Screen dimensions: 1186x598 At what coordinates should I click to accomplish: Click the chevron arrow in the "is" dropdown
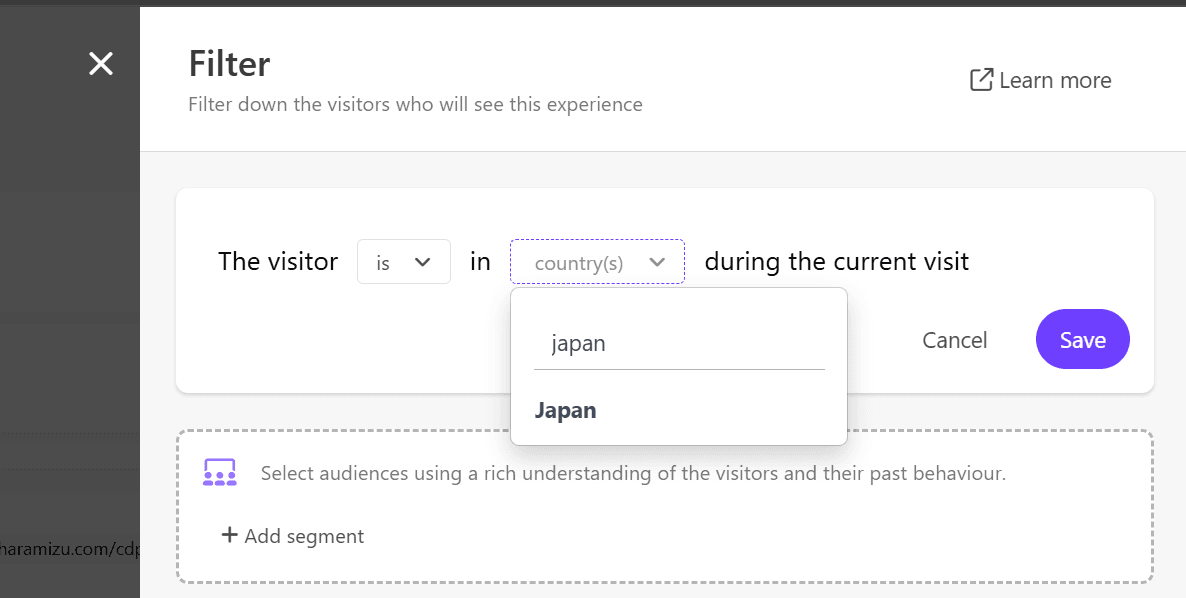(x=423, y=262)
